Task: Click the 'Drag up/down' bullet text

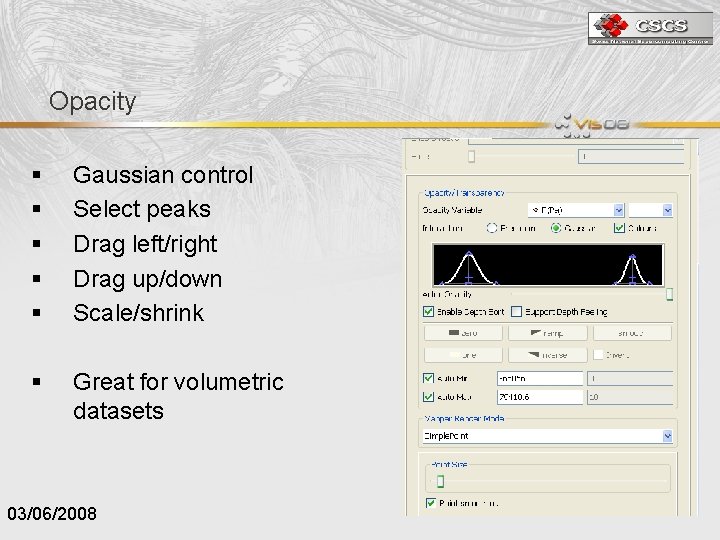Action: click(x=147, y=279)
